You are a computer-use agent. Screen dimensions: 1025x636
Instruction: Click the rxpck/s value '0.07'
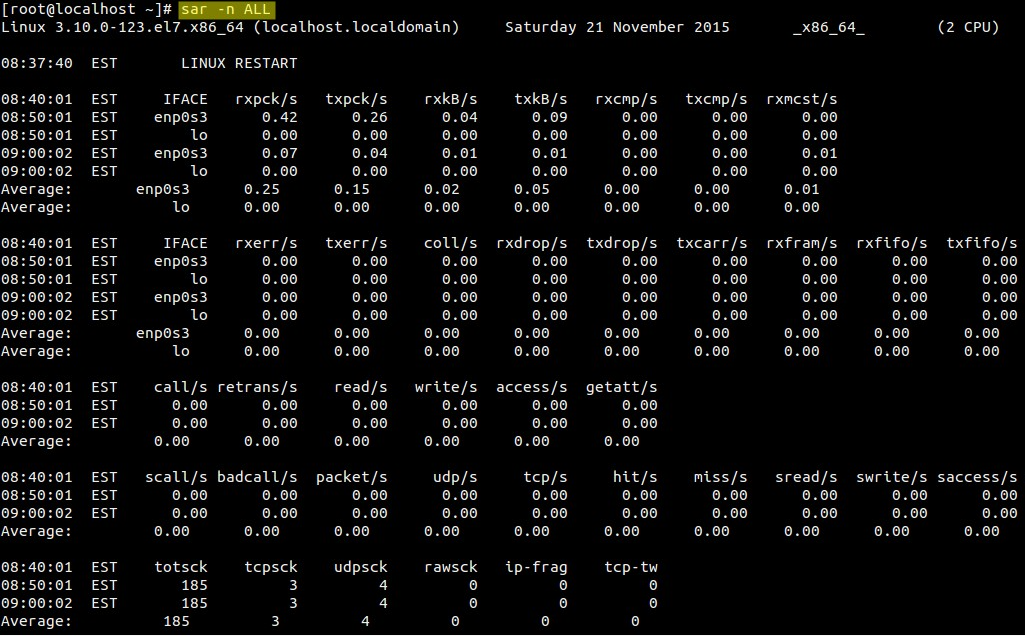point(280,154)
